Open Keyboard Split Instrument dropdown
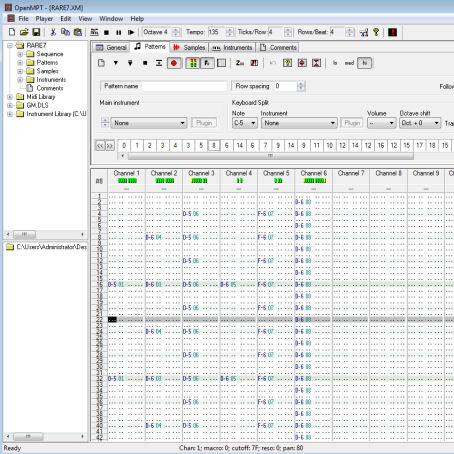This screenshot has width=454, height=454. coord(299,123)
